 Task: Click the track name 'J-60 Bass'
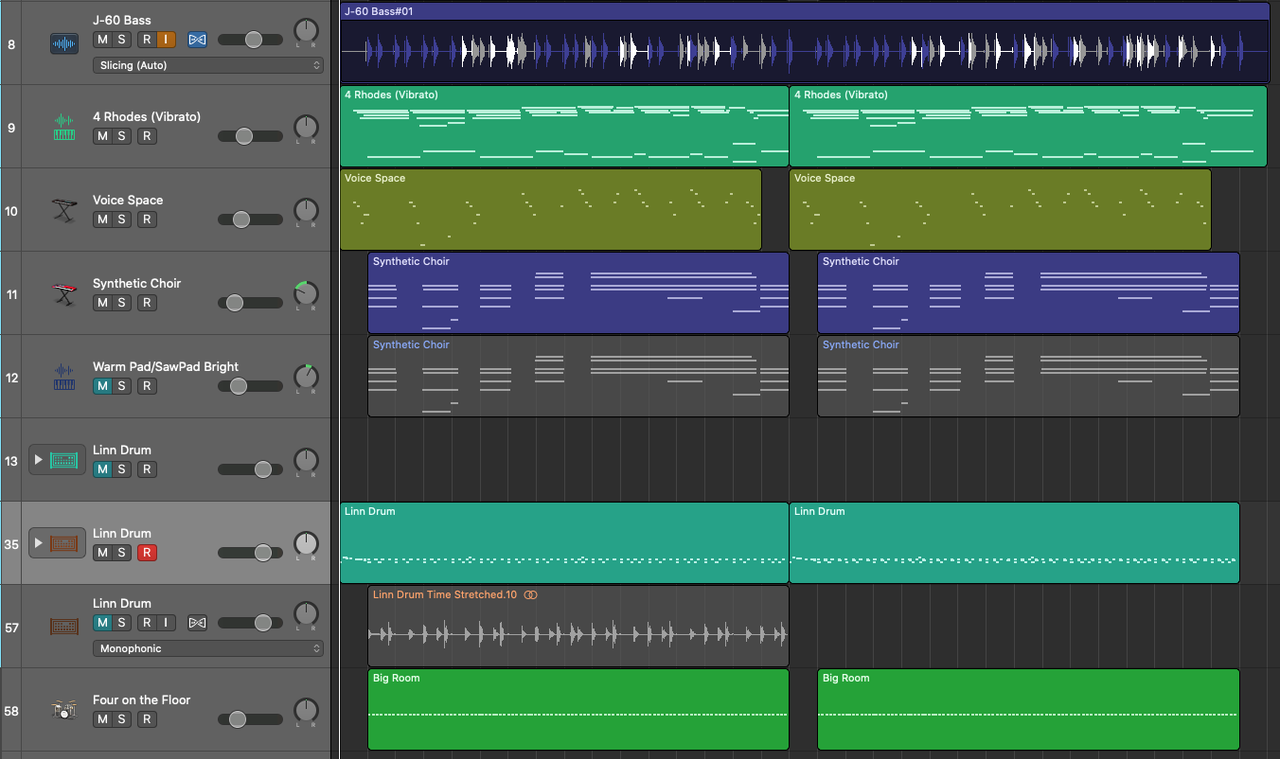point(122,20)
